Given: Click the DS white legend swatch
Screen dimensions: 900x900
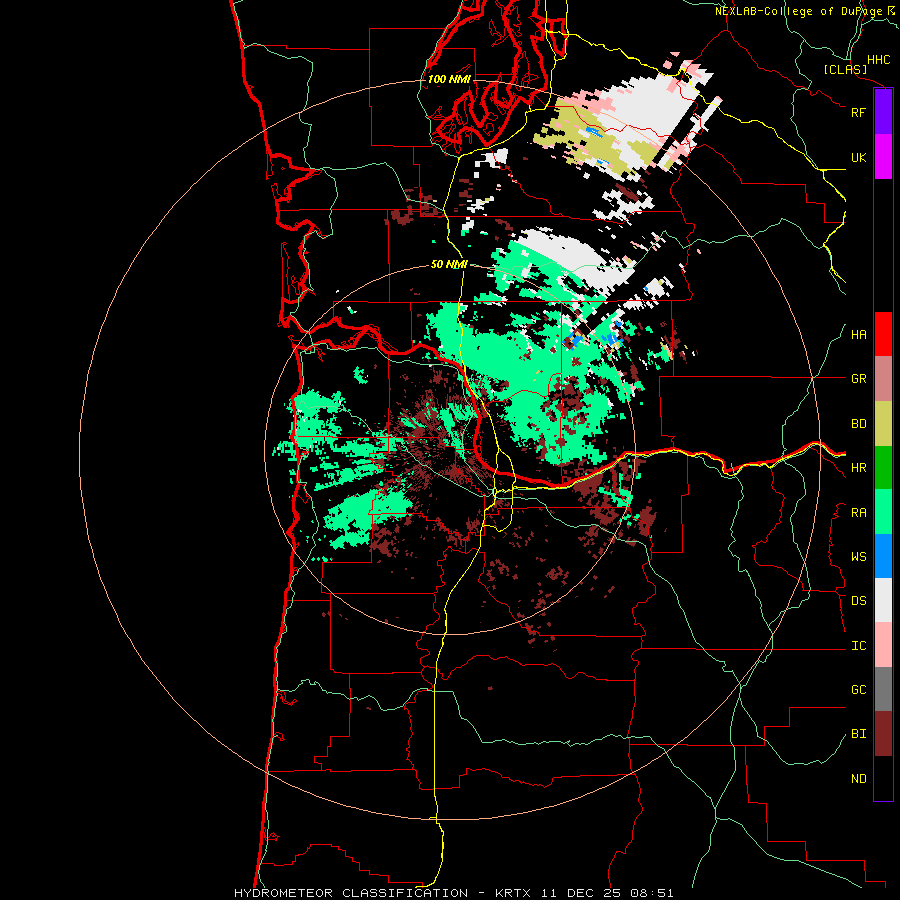Looking at the screenshot, I should (883, 600).
